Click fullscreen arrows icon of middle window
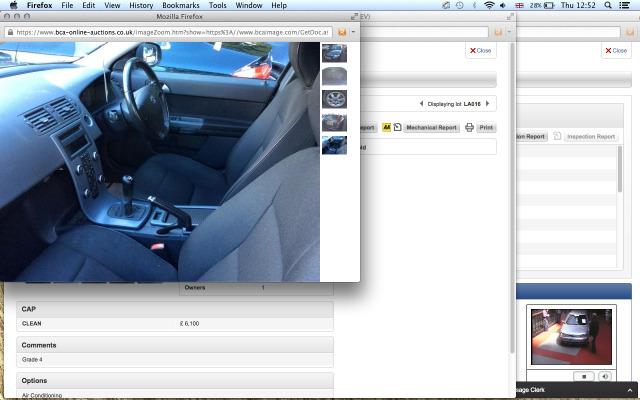640x400 pixels. coord(510,16)
